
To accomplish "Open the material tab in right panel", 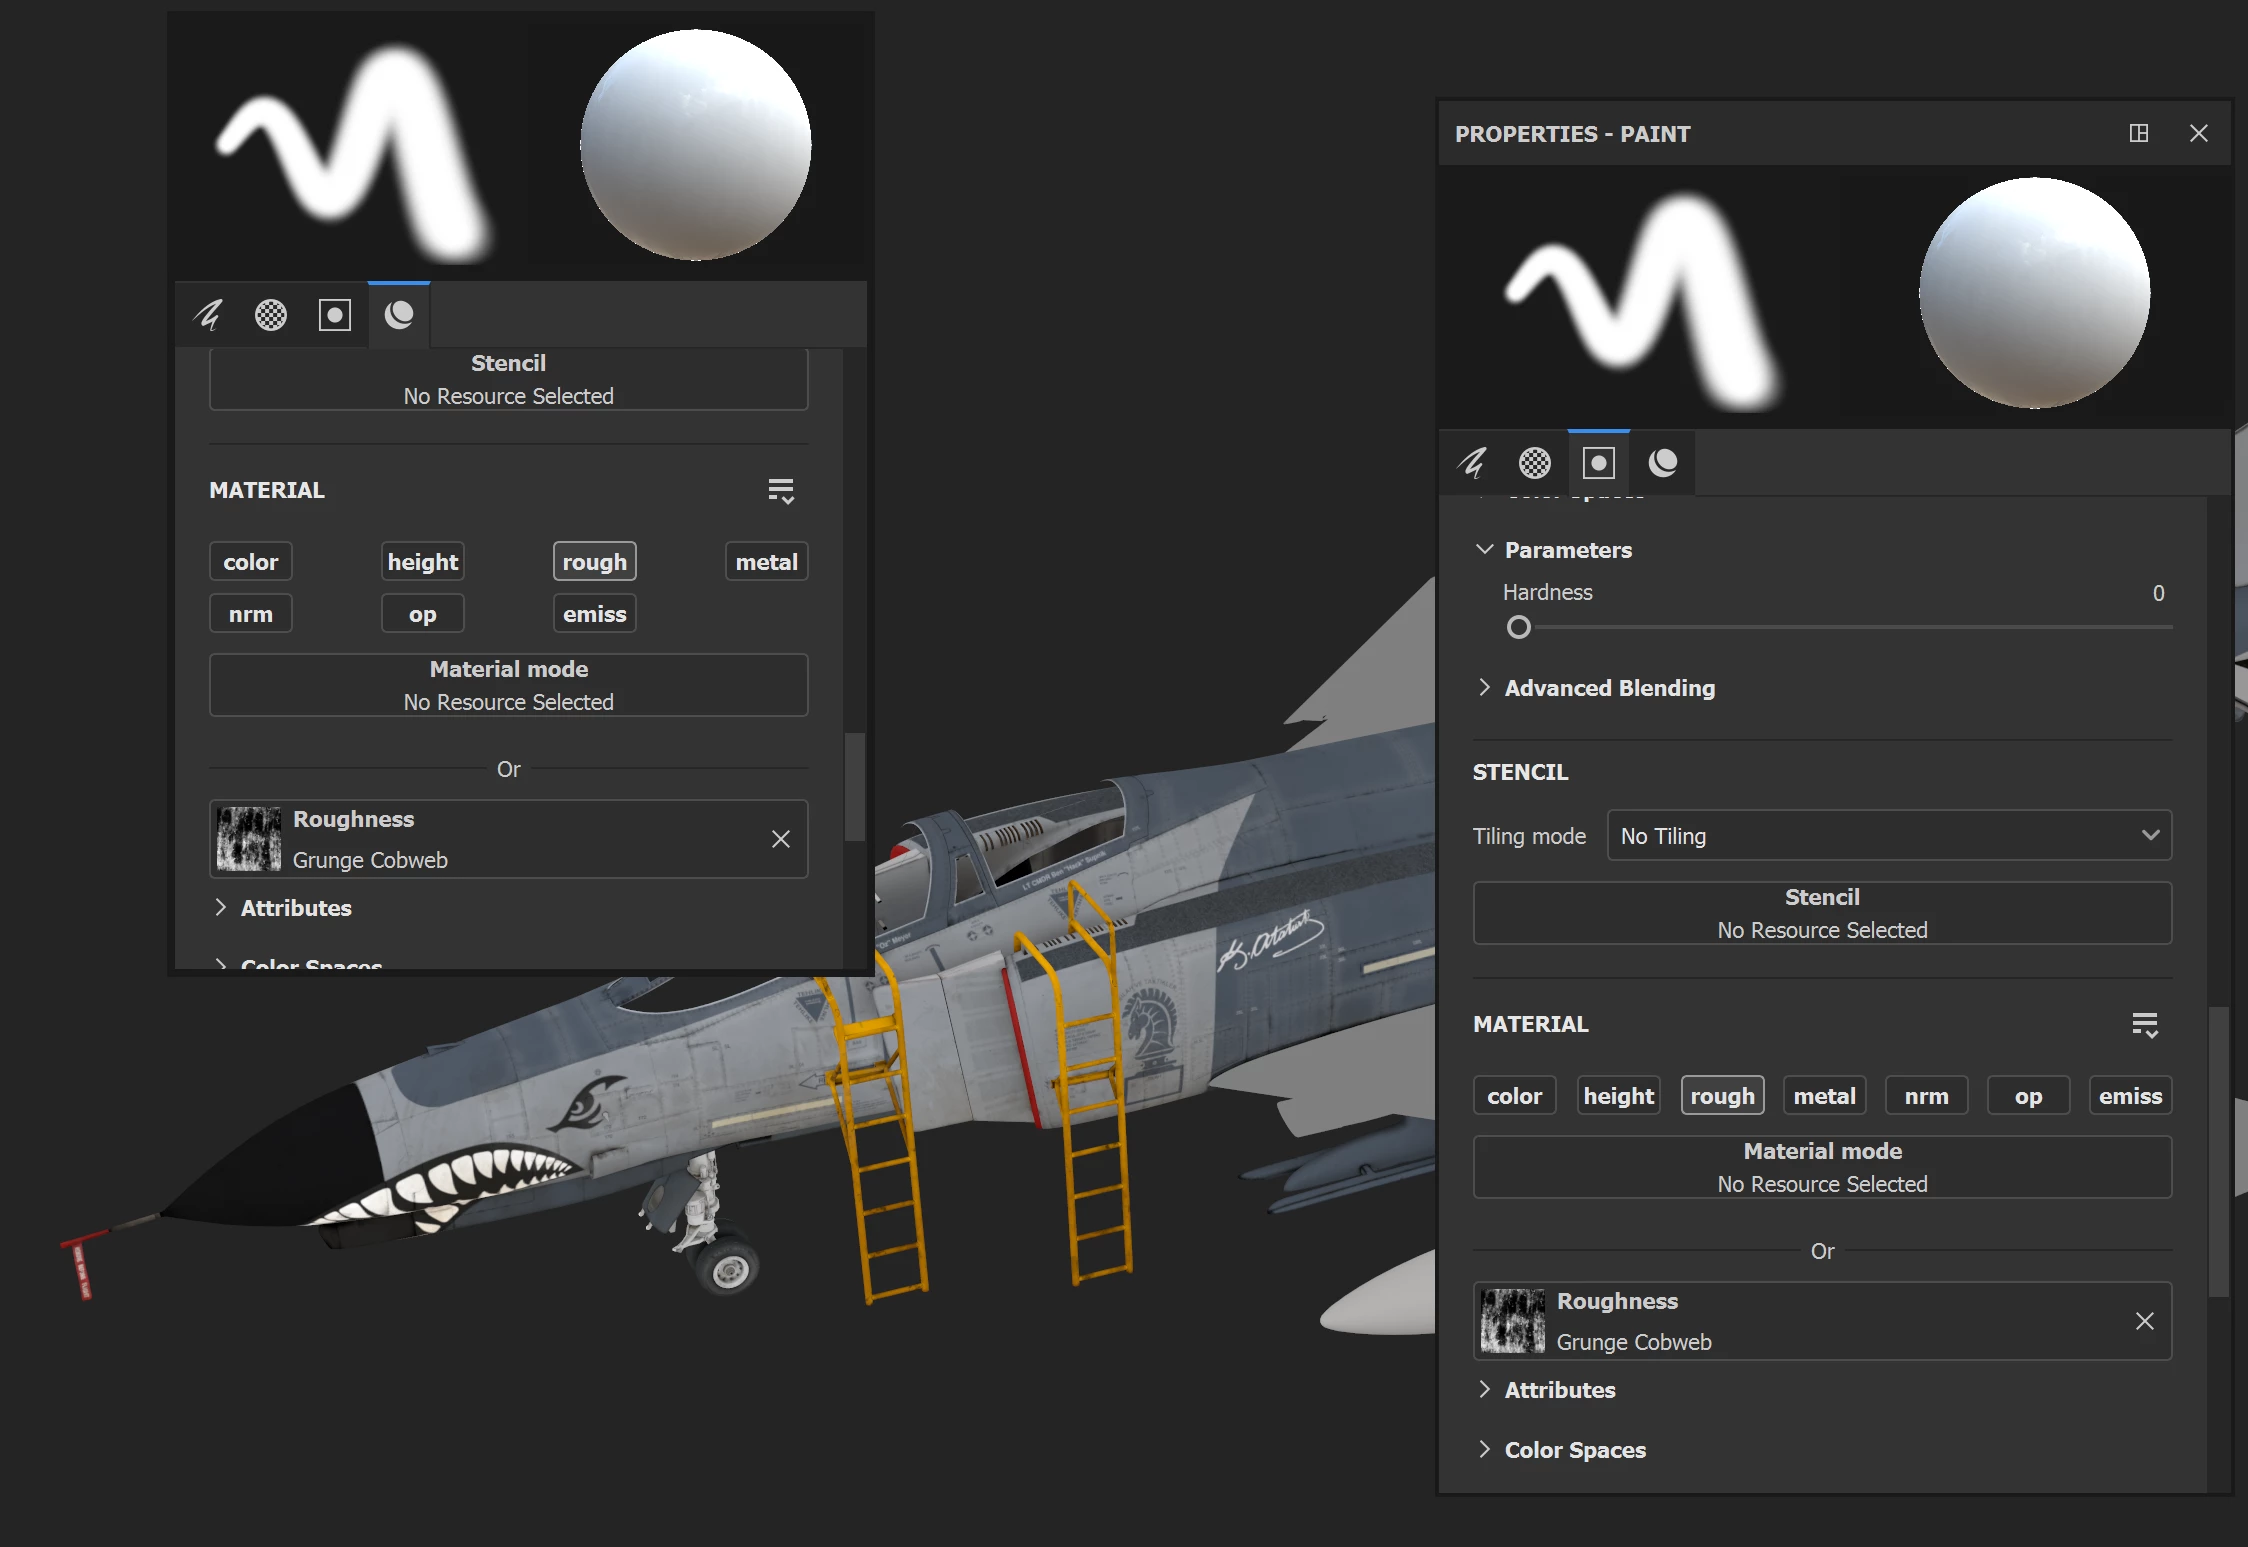I will [x=1662, y=463].
